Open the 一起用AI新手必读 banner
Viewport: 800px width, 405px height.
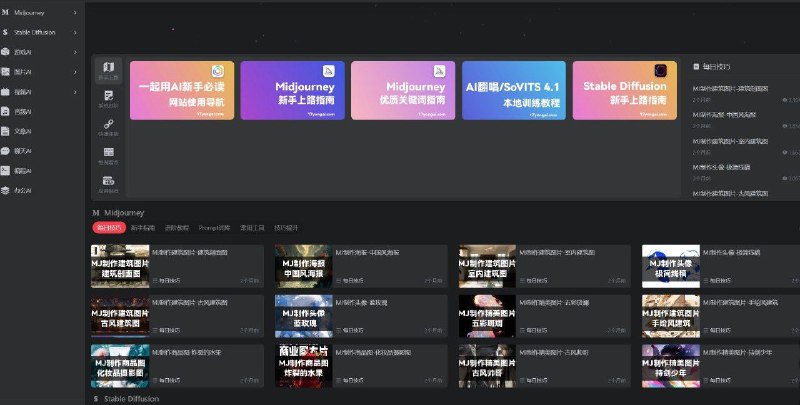click(182, 90)
